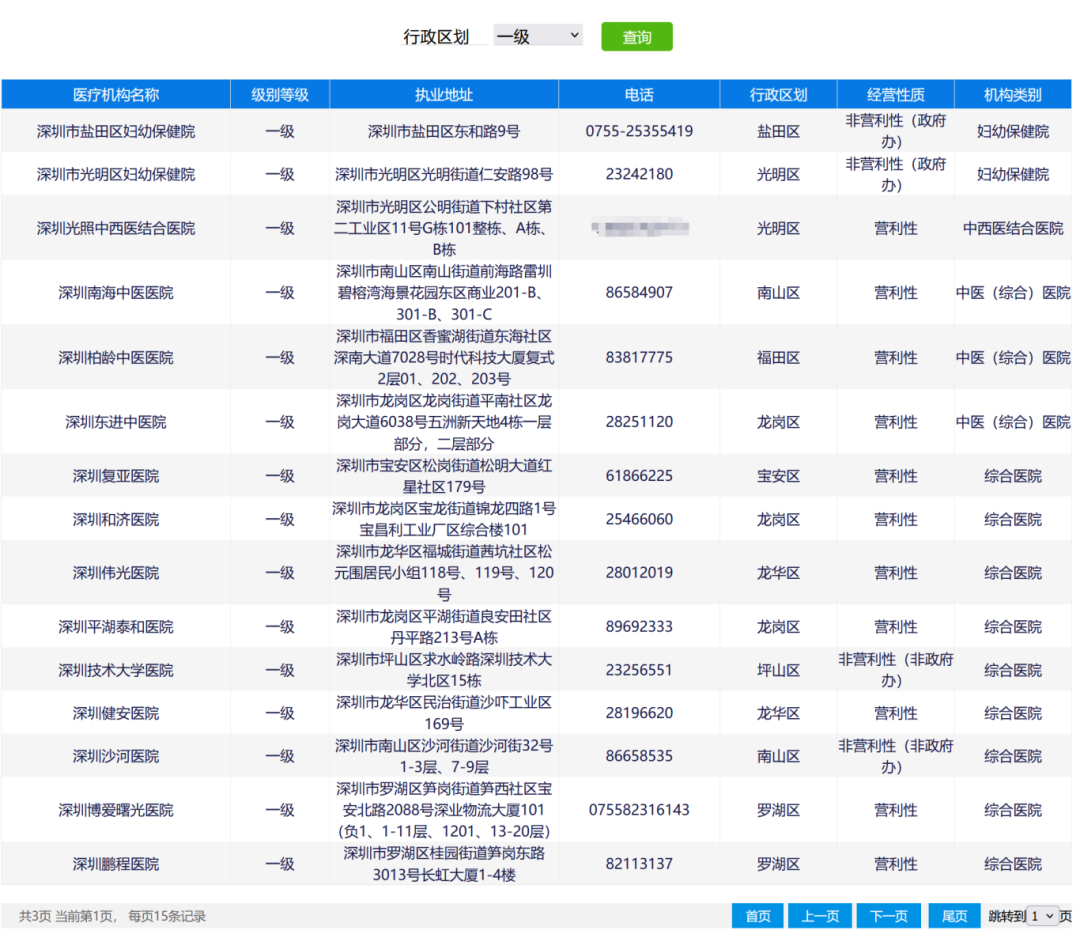Click phone number 28196620
The height and width of the screenshot is (938, 1080).
click(639, 713)
